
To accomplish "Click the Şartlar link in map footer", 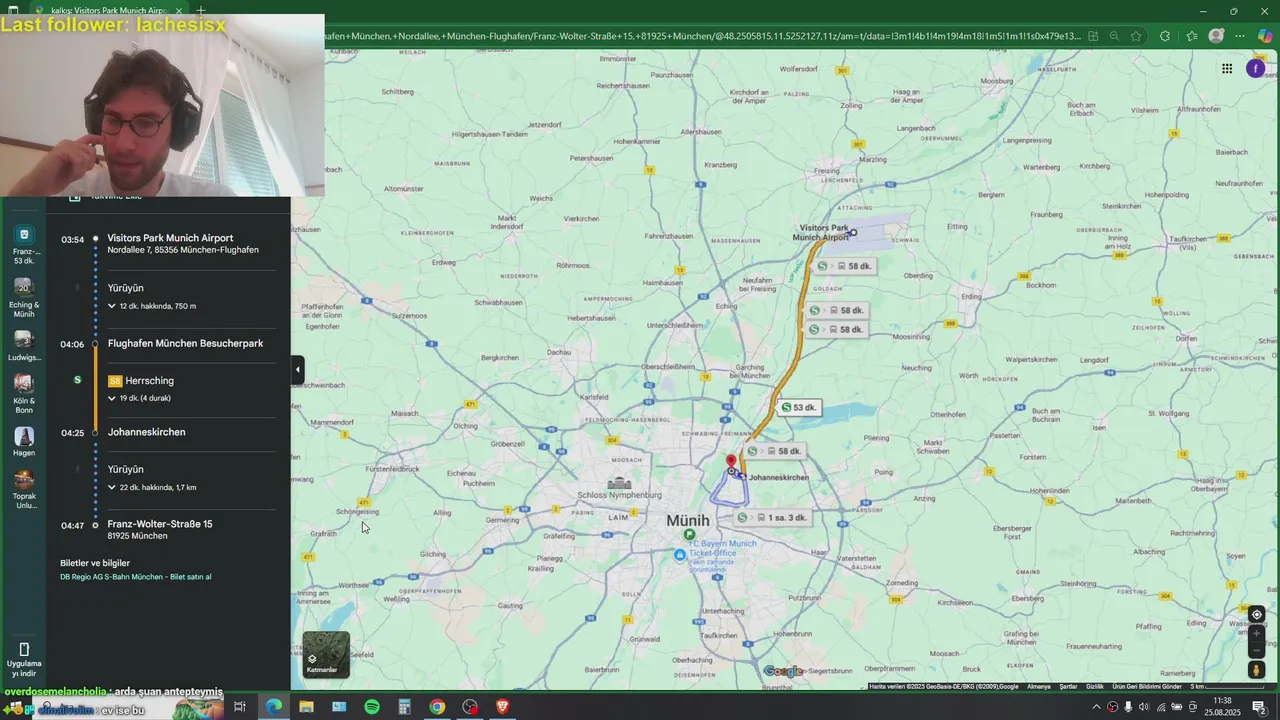I will coord(1068,686).
